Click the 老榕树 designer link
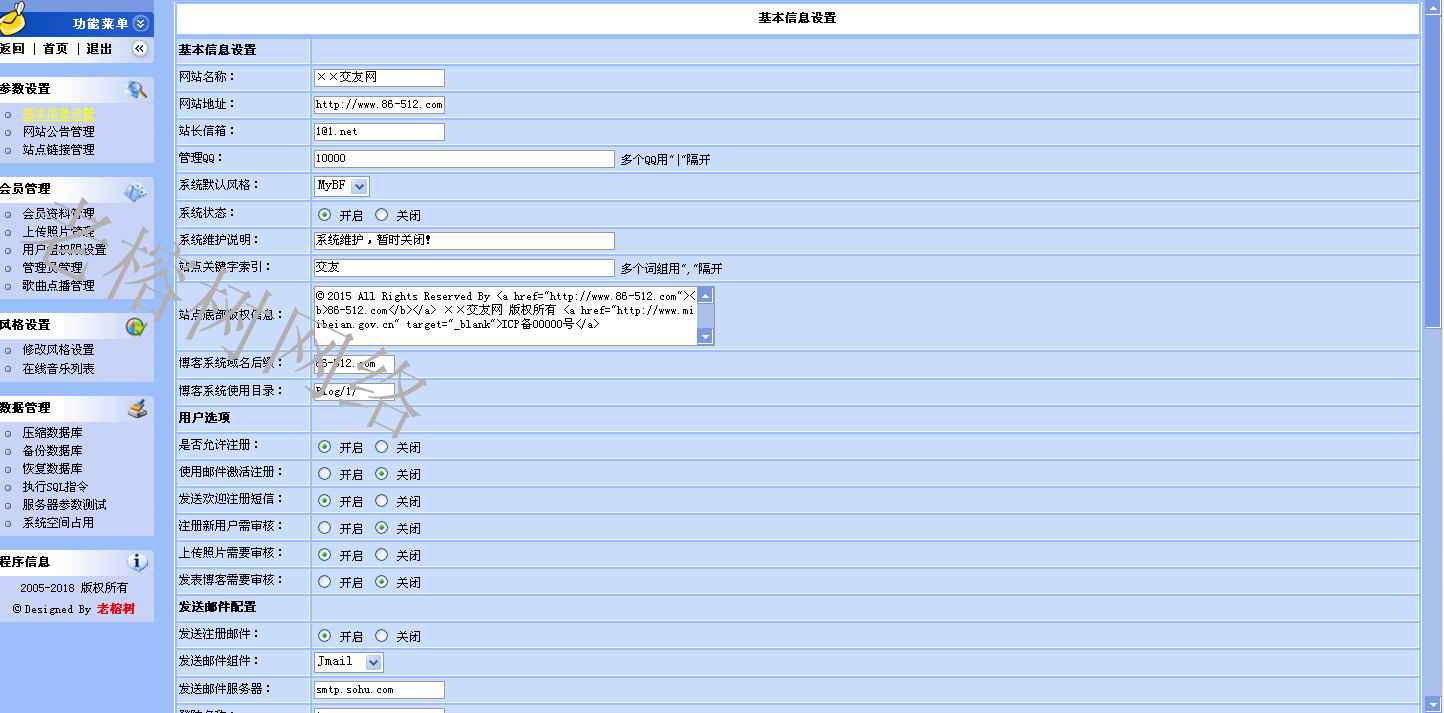 pos(115,609)
